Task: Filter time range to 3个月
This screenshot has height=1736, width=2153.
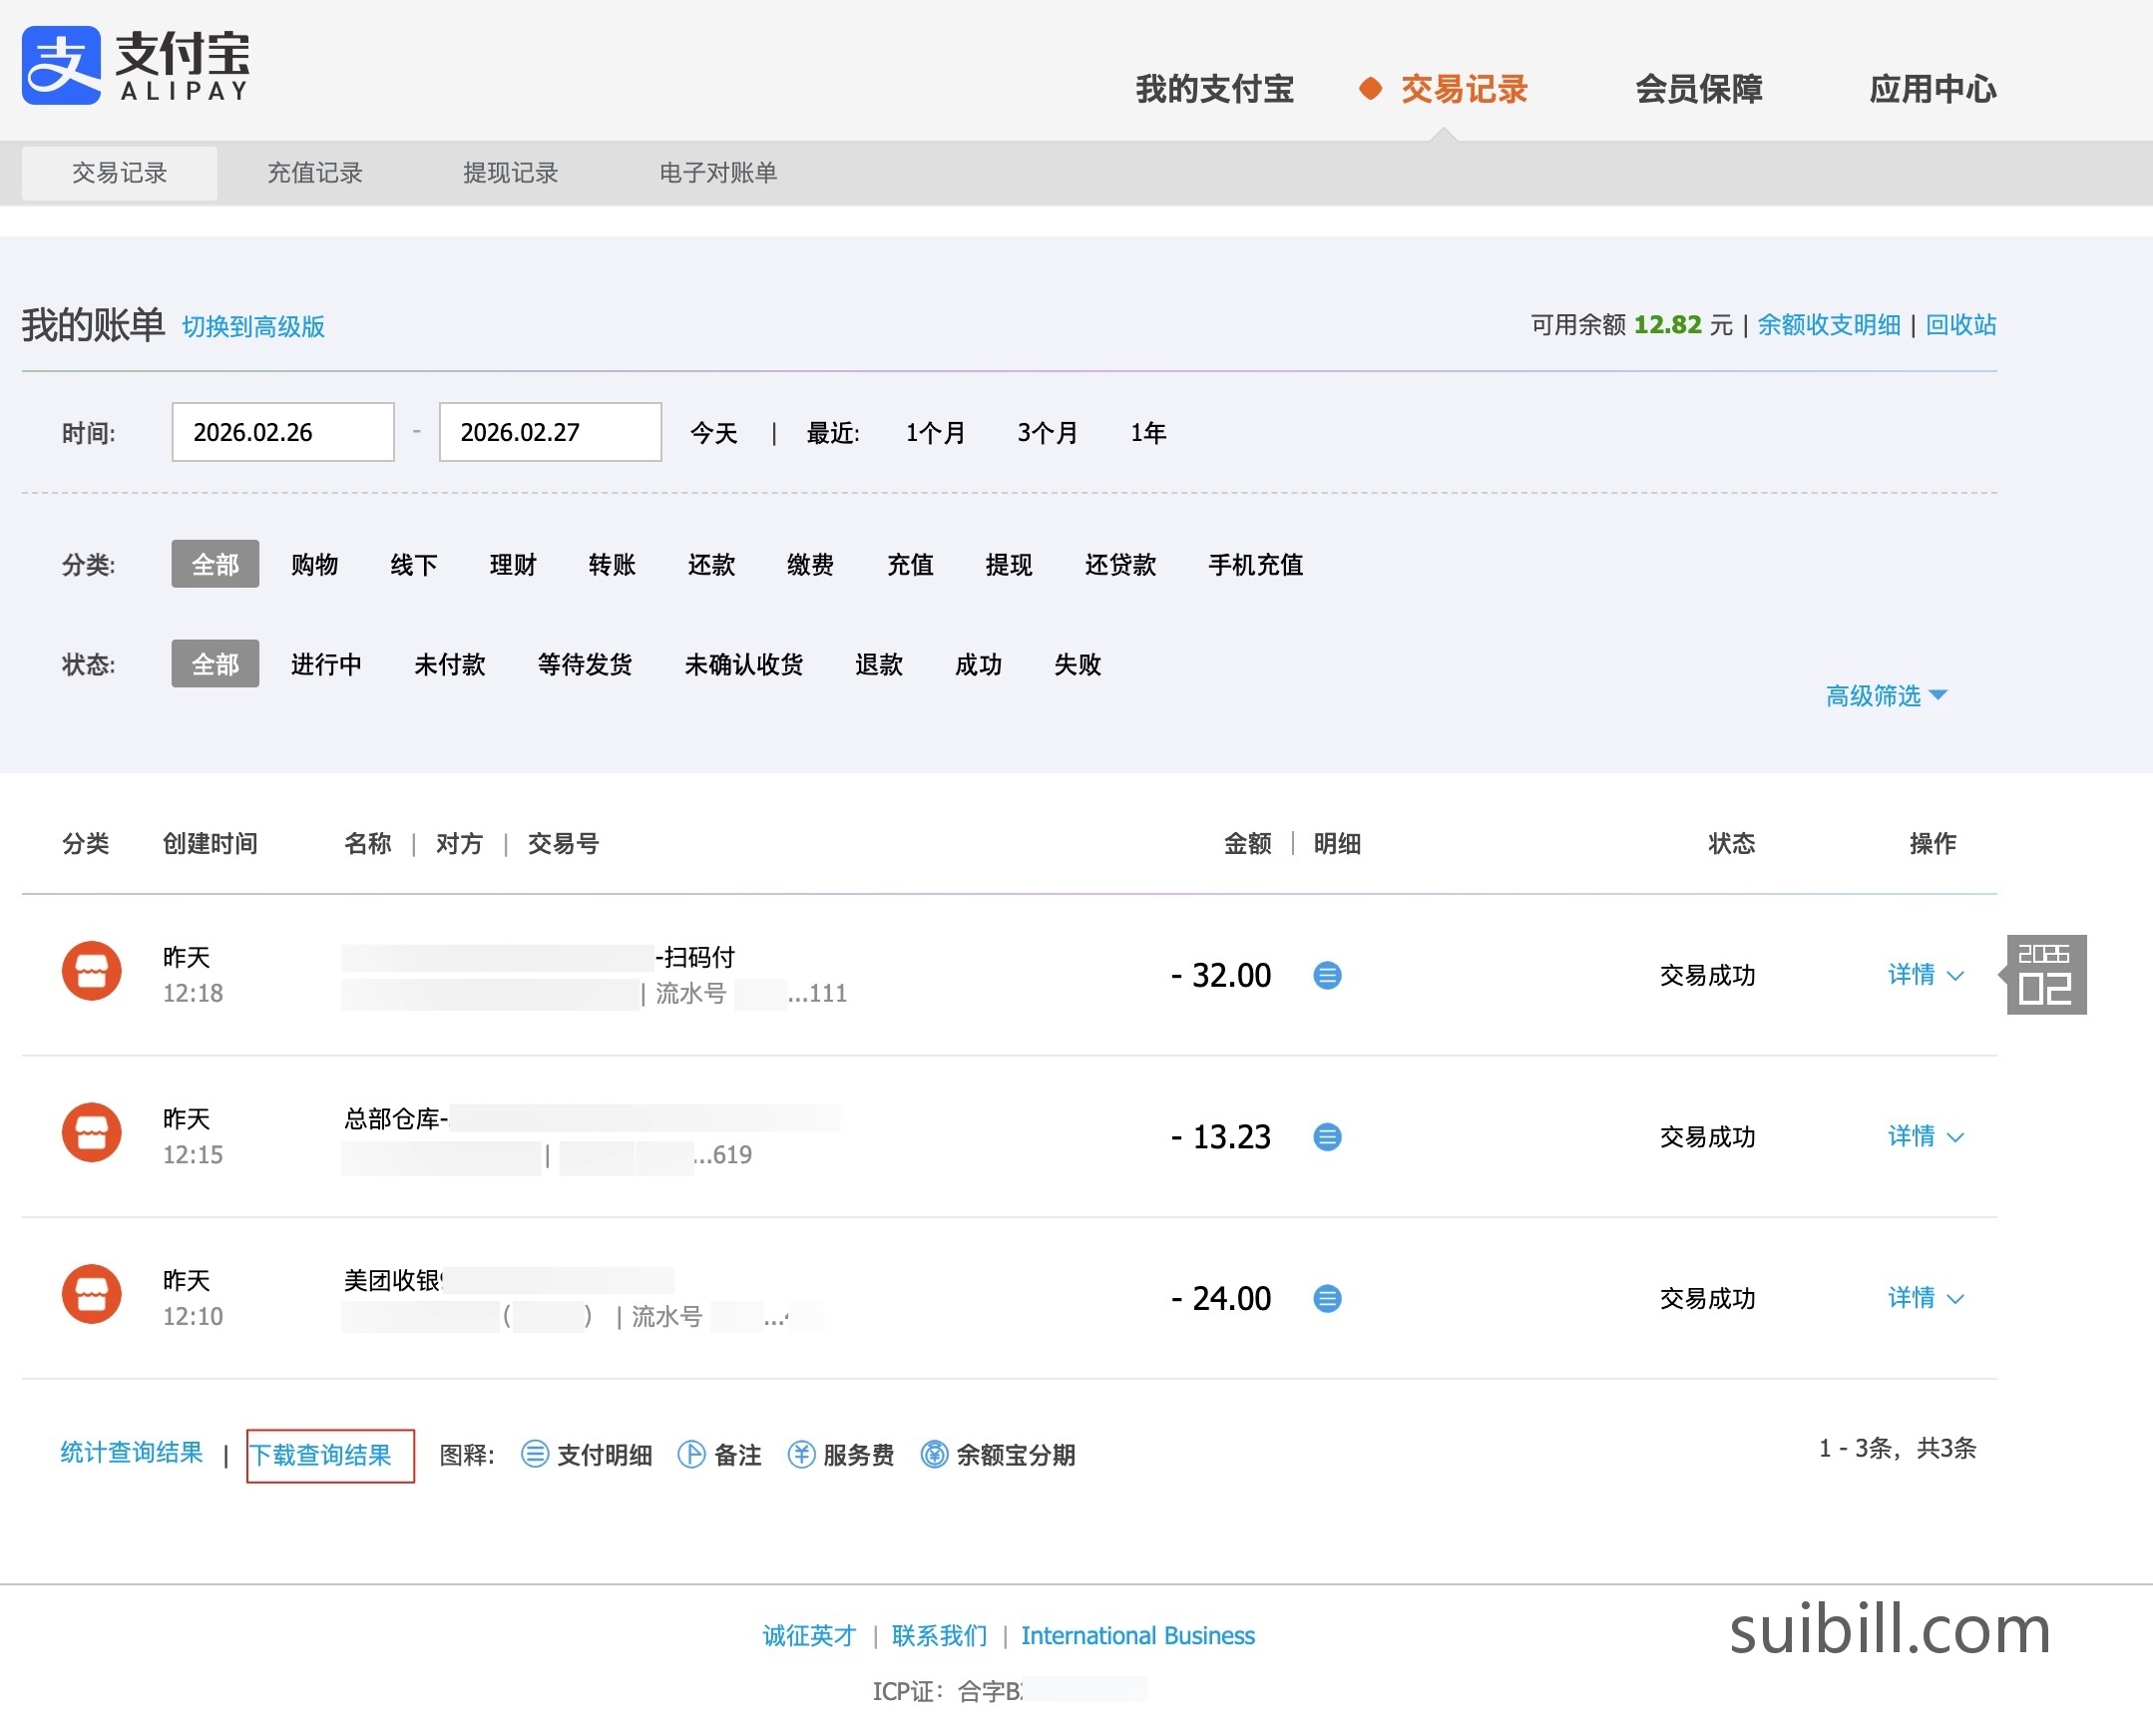Action: click(1047, 433)
